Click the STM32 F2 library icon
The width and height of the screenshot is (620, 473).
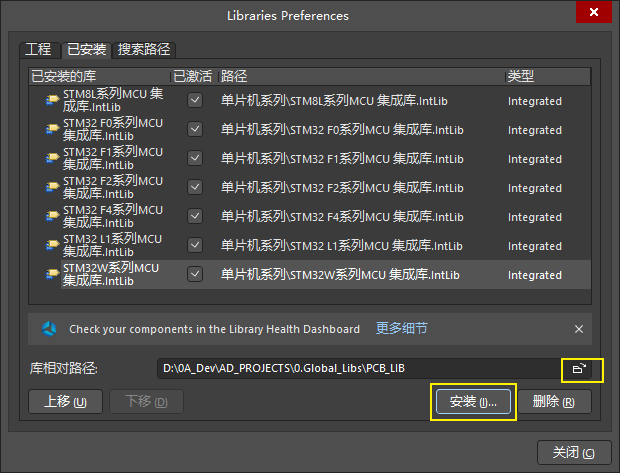(52, 188)
